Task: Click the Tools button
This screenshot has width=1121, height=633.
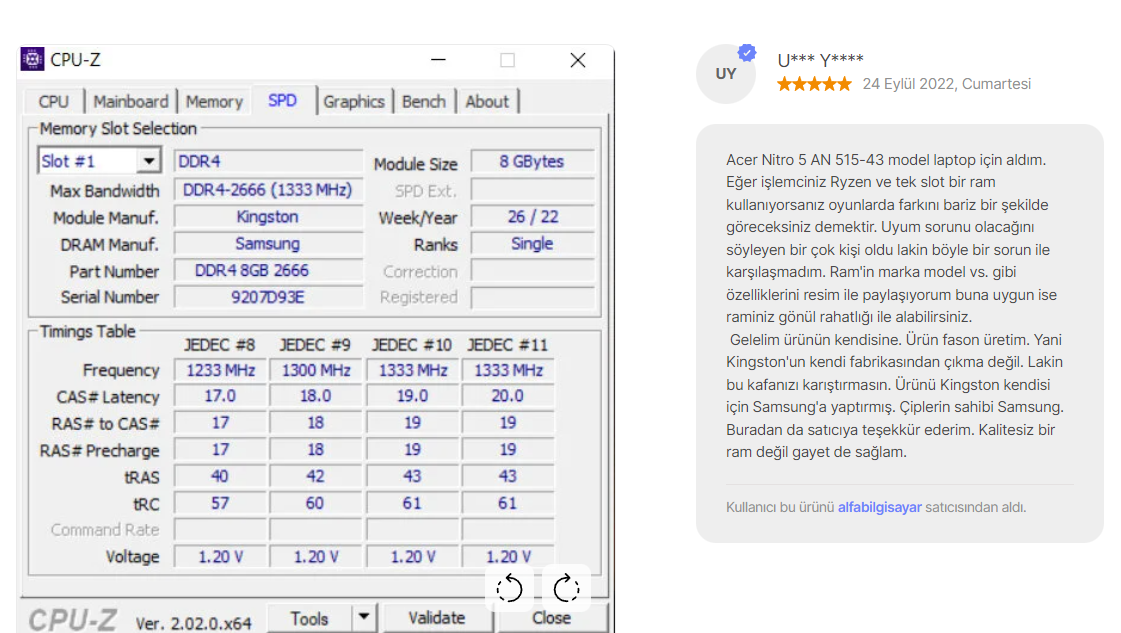Action: click(310, 618)
